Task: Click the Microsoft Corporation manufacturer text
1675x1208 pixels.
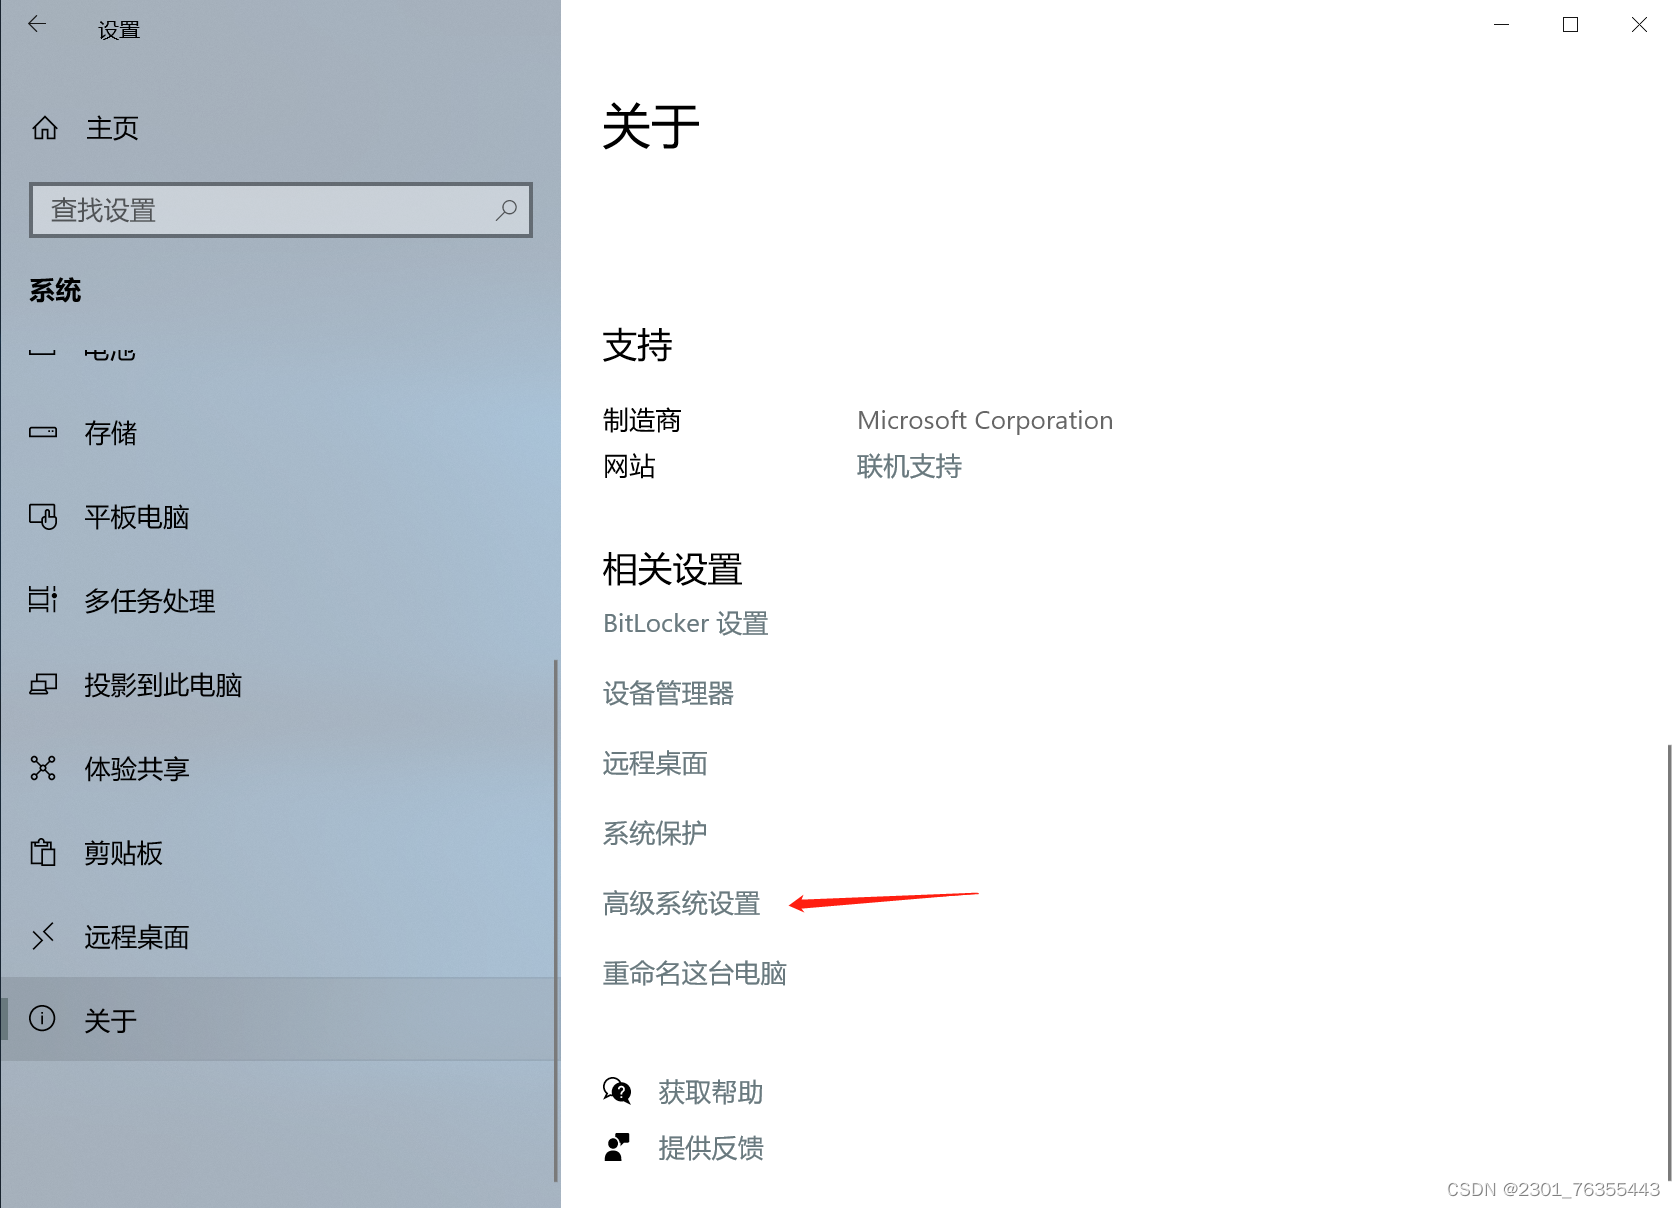Action: (985, 420)
